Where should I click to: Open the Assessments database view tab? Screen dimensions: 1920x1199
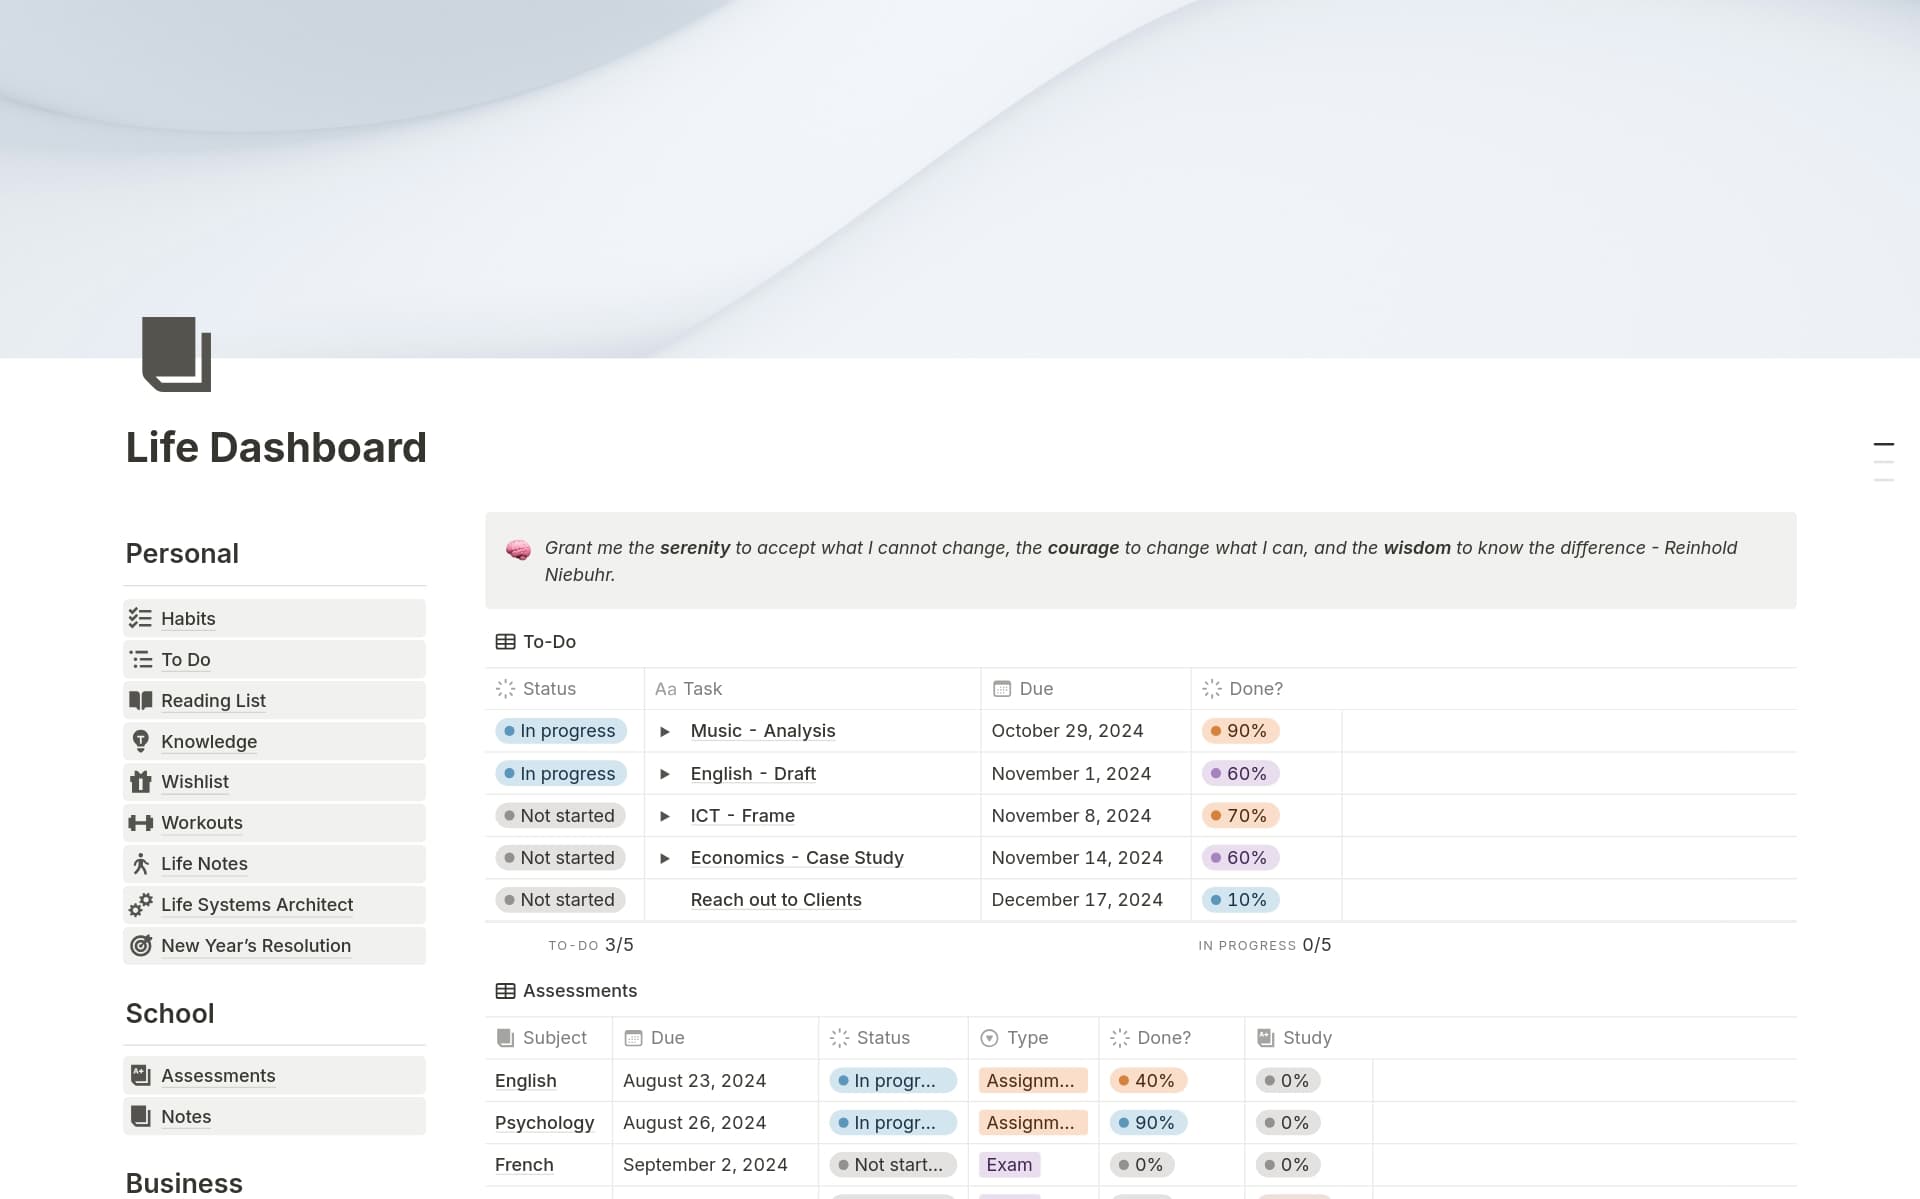[x=566, y=991]
